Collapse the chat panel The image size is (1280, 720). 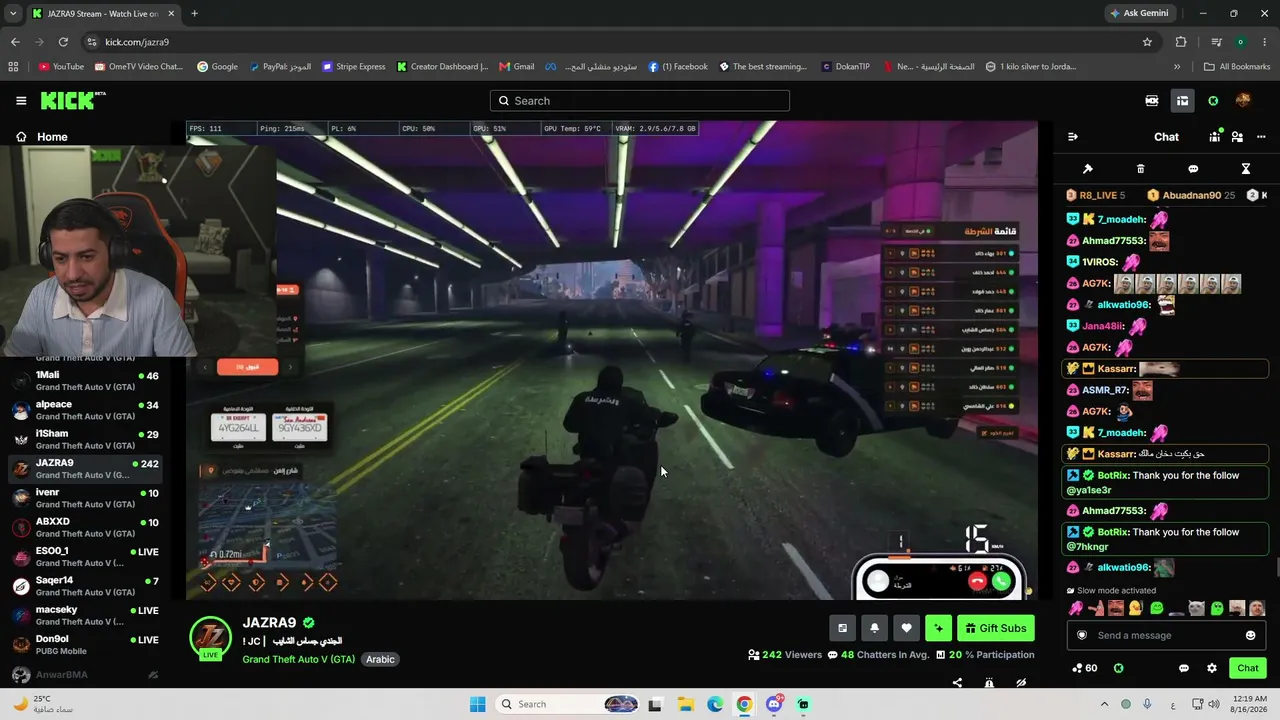[1073, 137]
